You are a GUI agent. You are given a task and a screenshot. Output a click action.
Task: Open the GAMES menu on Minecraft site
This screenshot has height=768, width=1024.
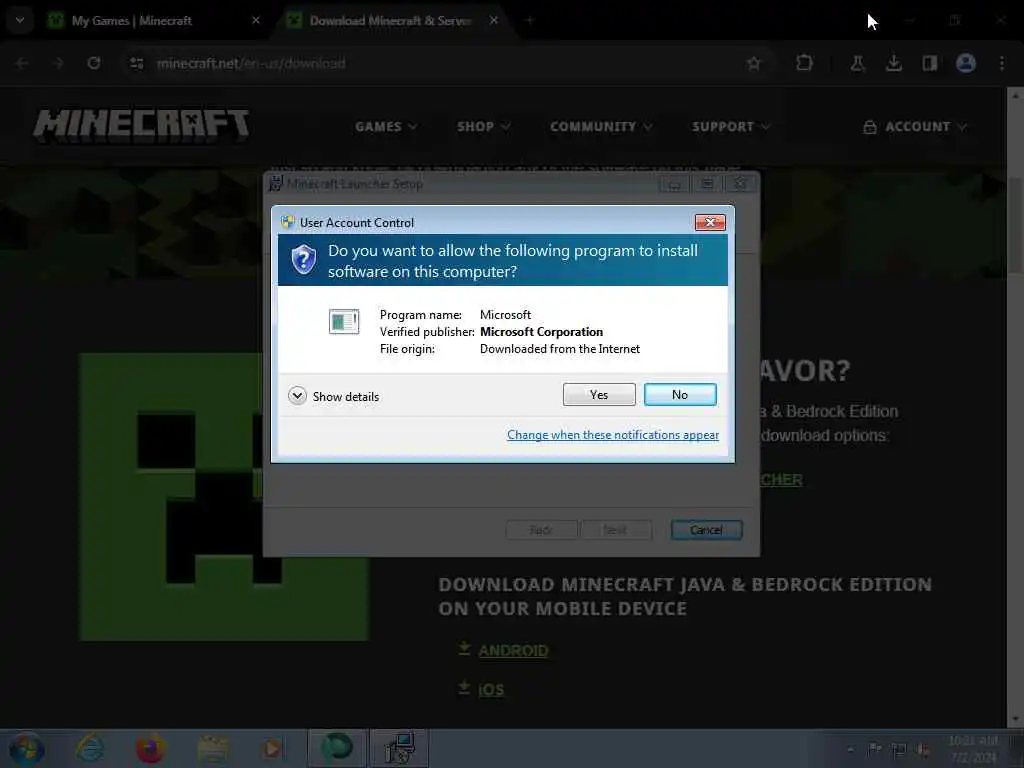[386, 127]
